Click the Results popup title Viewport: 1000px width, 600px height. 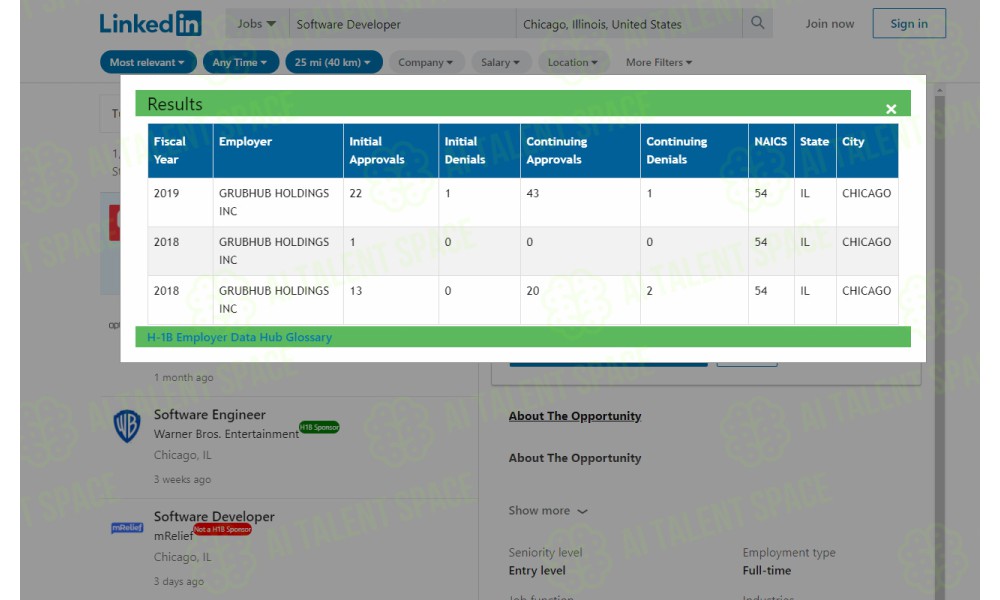tap(175, 104)
